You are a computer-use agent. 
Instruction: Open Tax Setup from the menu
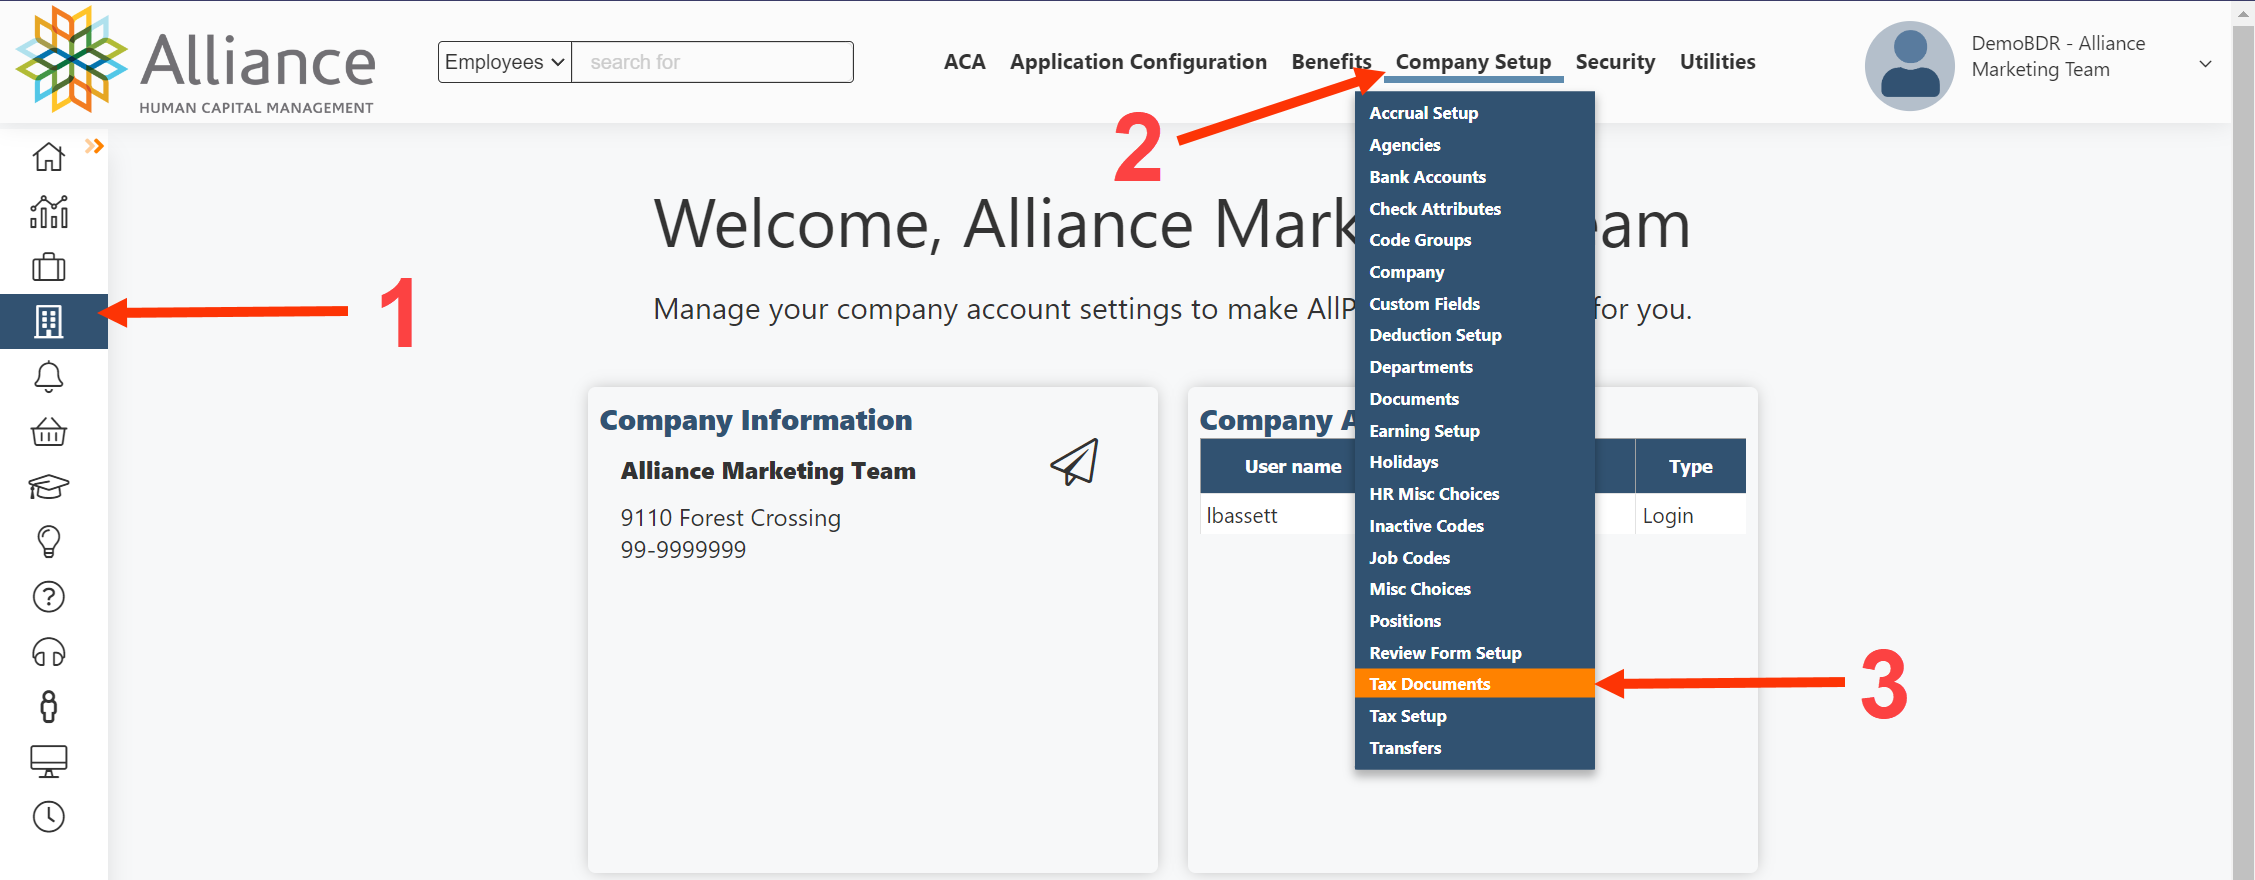(1474, 716)
